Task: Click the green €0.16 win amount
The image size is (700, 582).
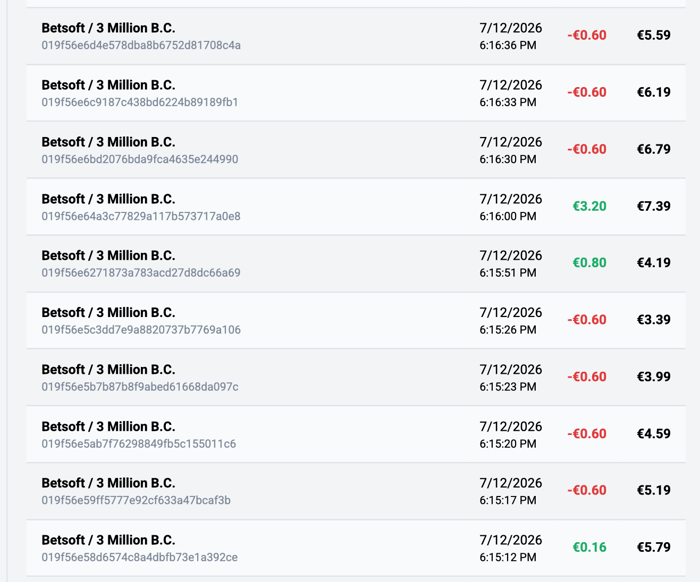Action: click(x=589, y=547)
